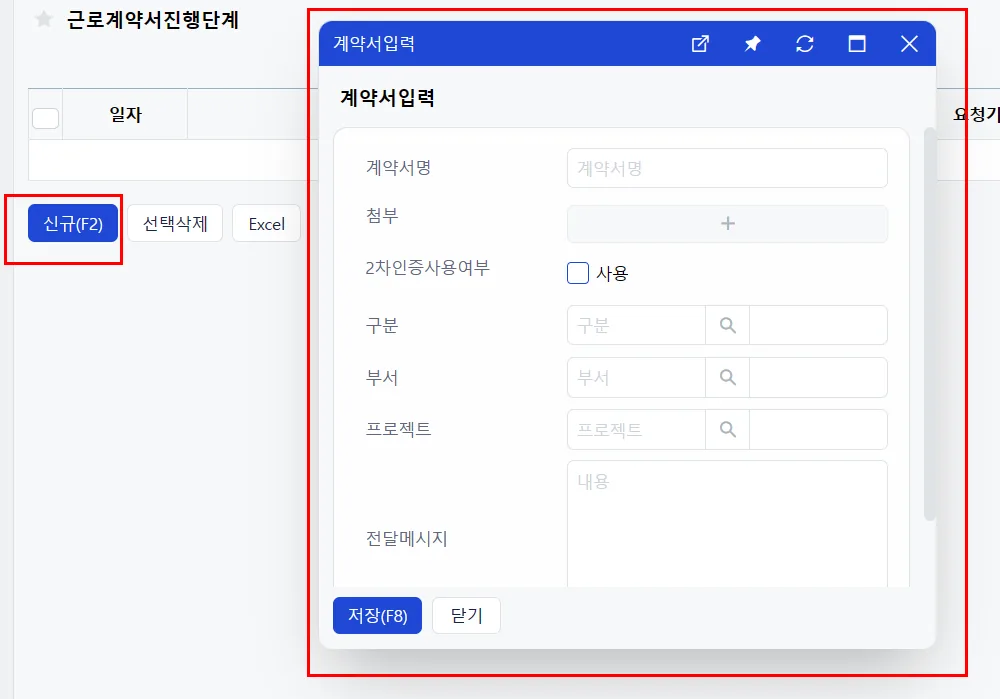Close the 계약서입력 dialog with X
The image size is (1000, 699).
coord(909,44)
